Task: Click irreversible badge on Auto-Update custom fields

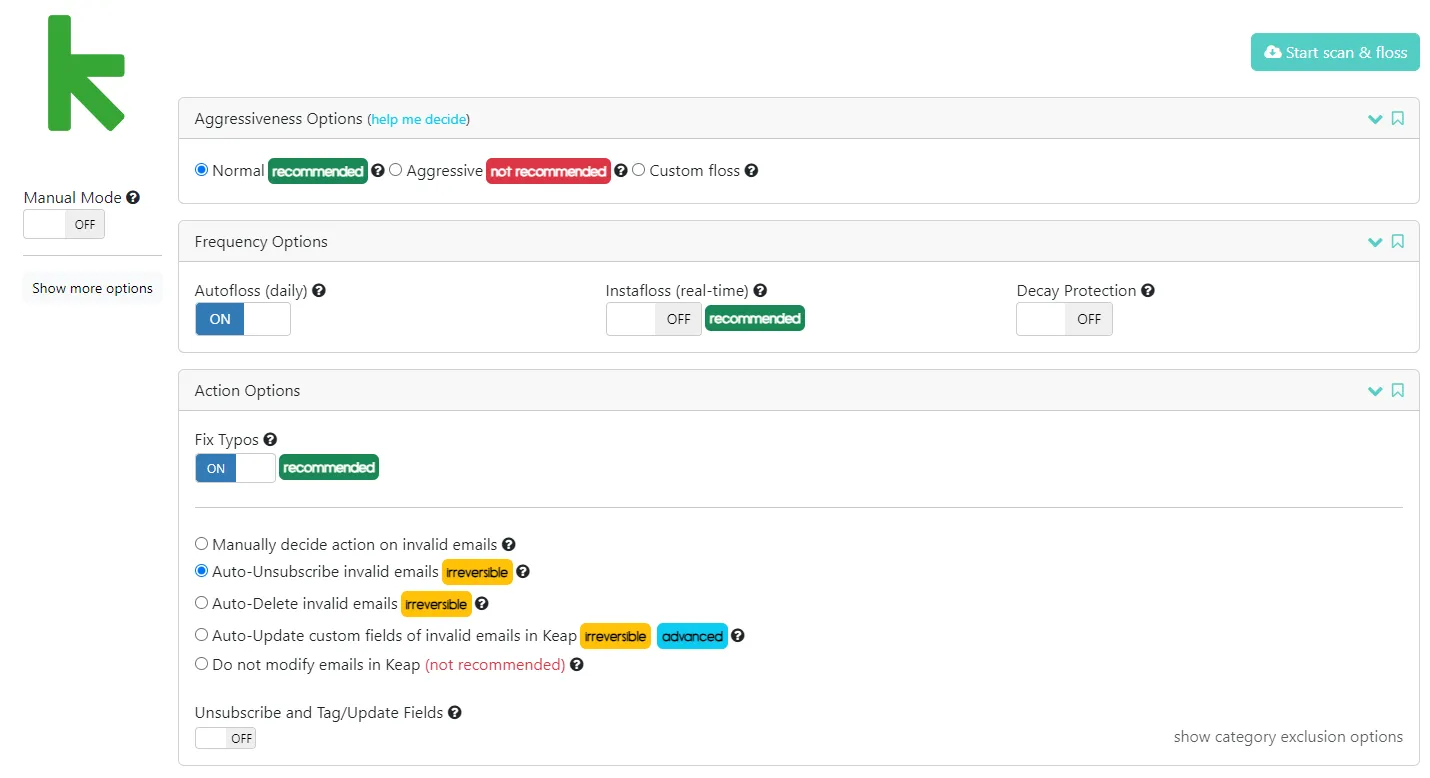Action: [x=616, y=636]
